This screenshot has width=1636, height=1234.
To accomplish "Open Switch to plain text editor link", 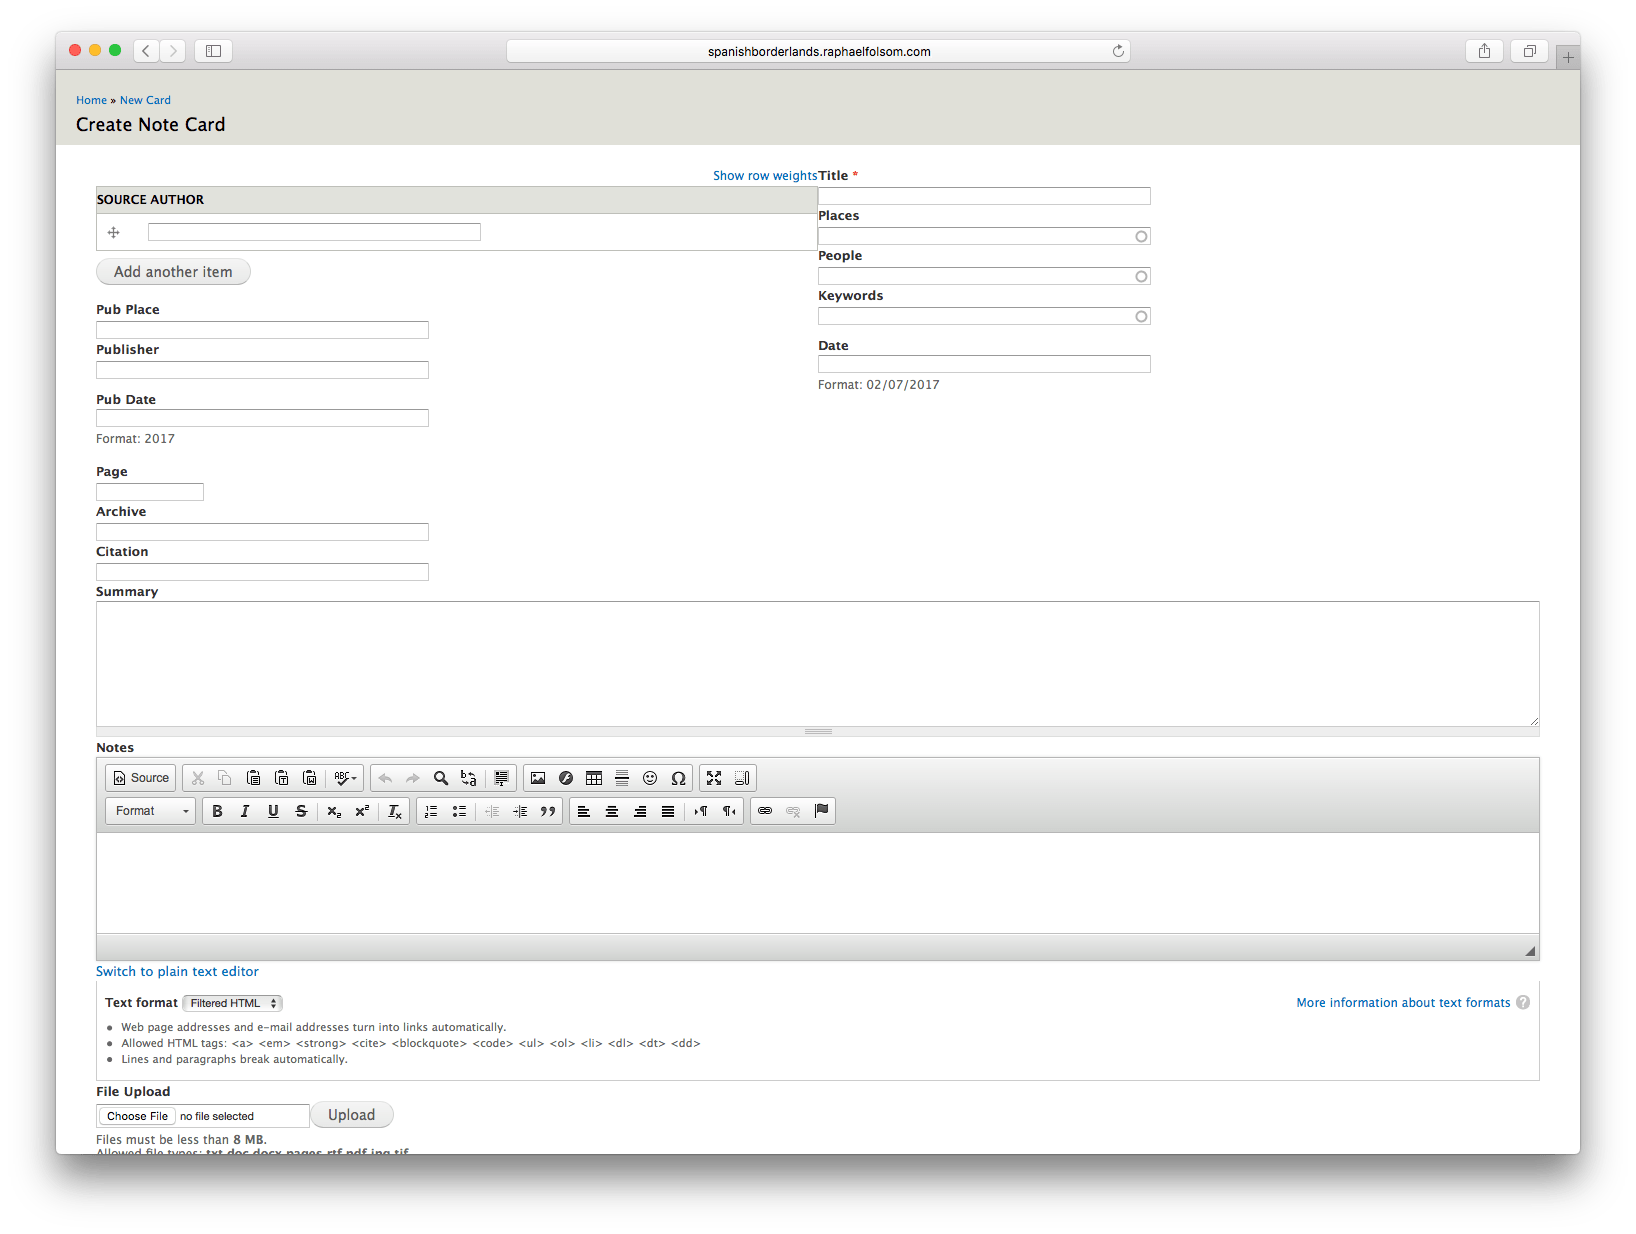I will point(177,971).
